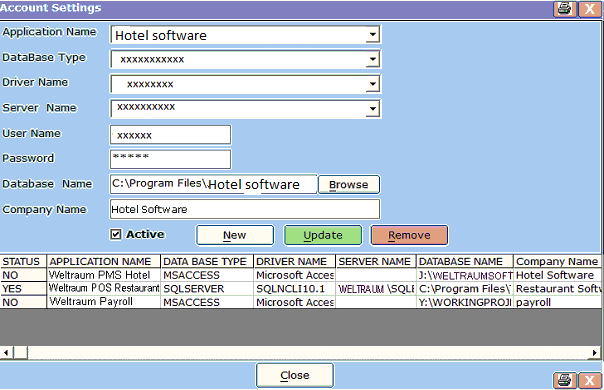This screenshot has width=604, height=390.
Task: Click the SERVER NAME column header
Action: (376, 261)
